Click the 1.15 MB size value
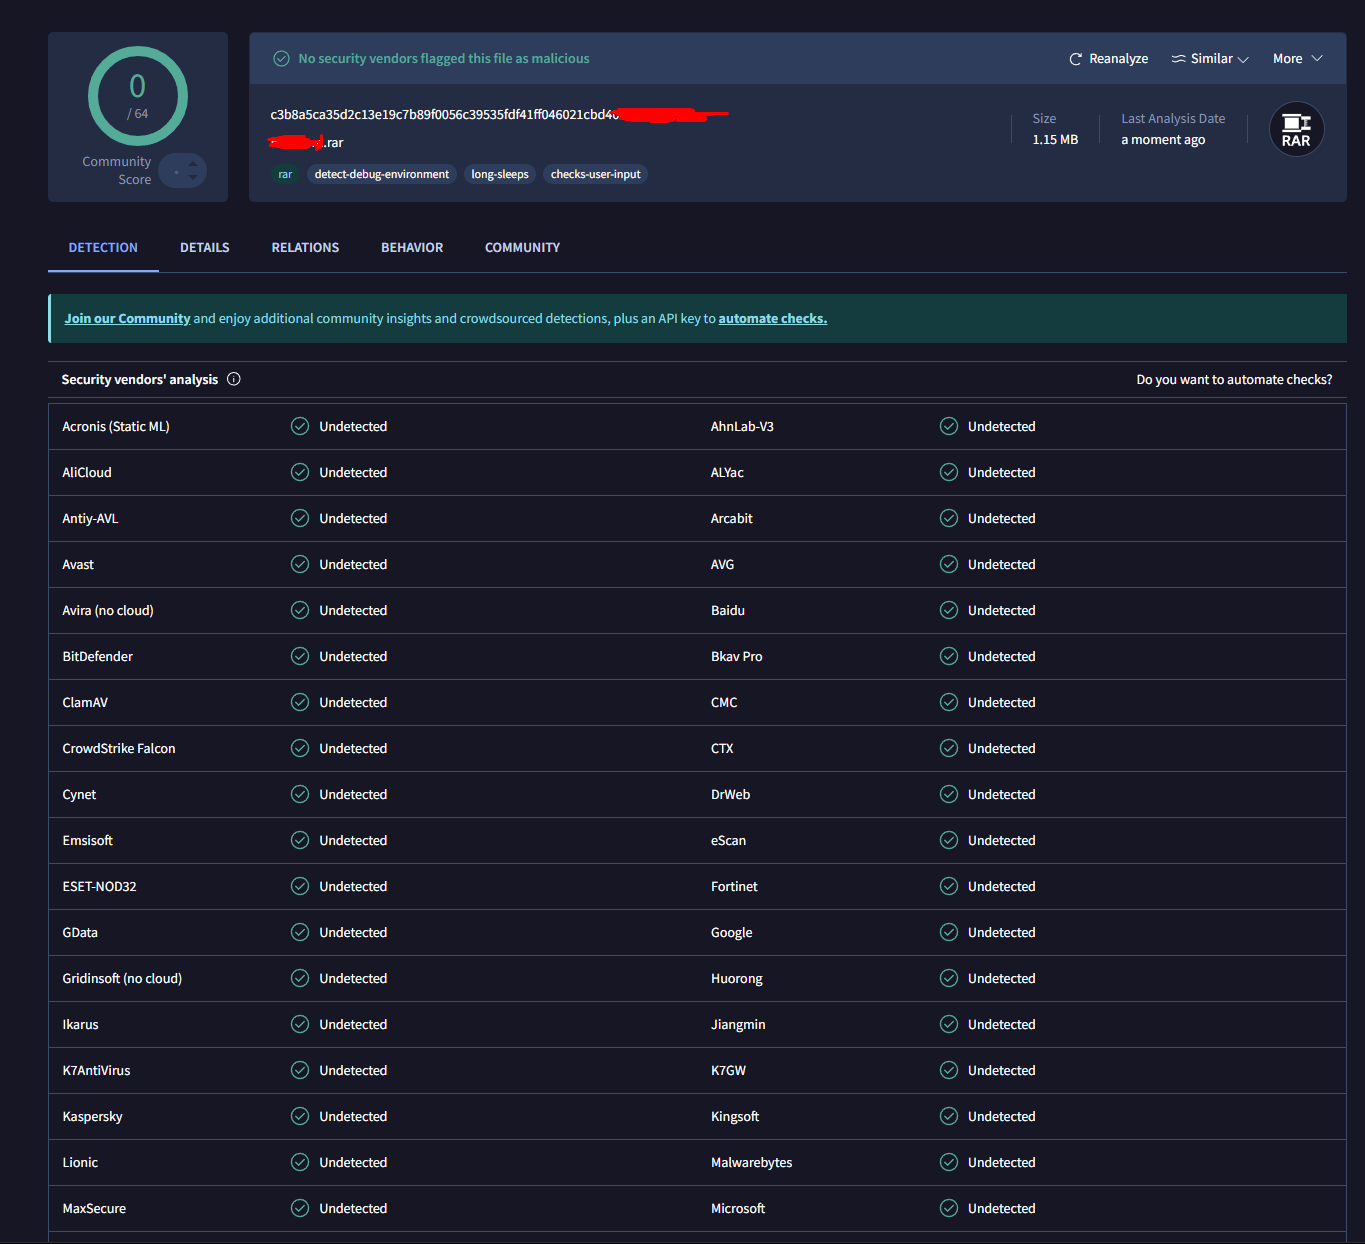The image size is (1365, 1244). (1055, 140)
